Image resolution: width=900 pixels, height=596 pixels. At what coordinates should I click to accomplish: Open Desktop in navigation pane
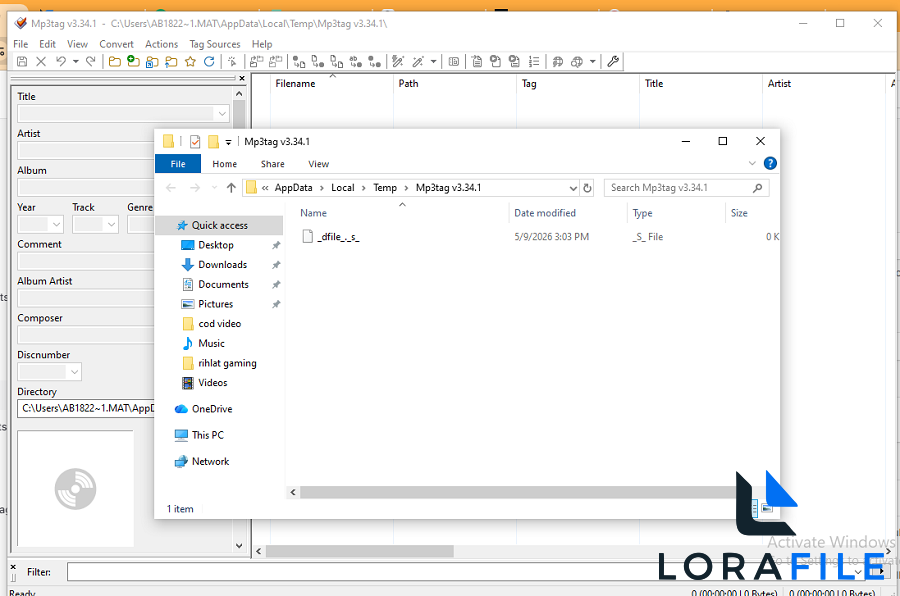click(x=216, y=245)
